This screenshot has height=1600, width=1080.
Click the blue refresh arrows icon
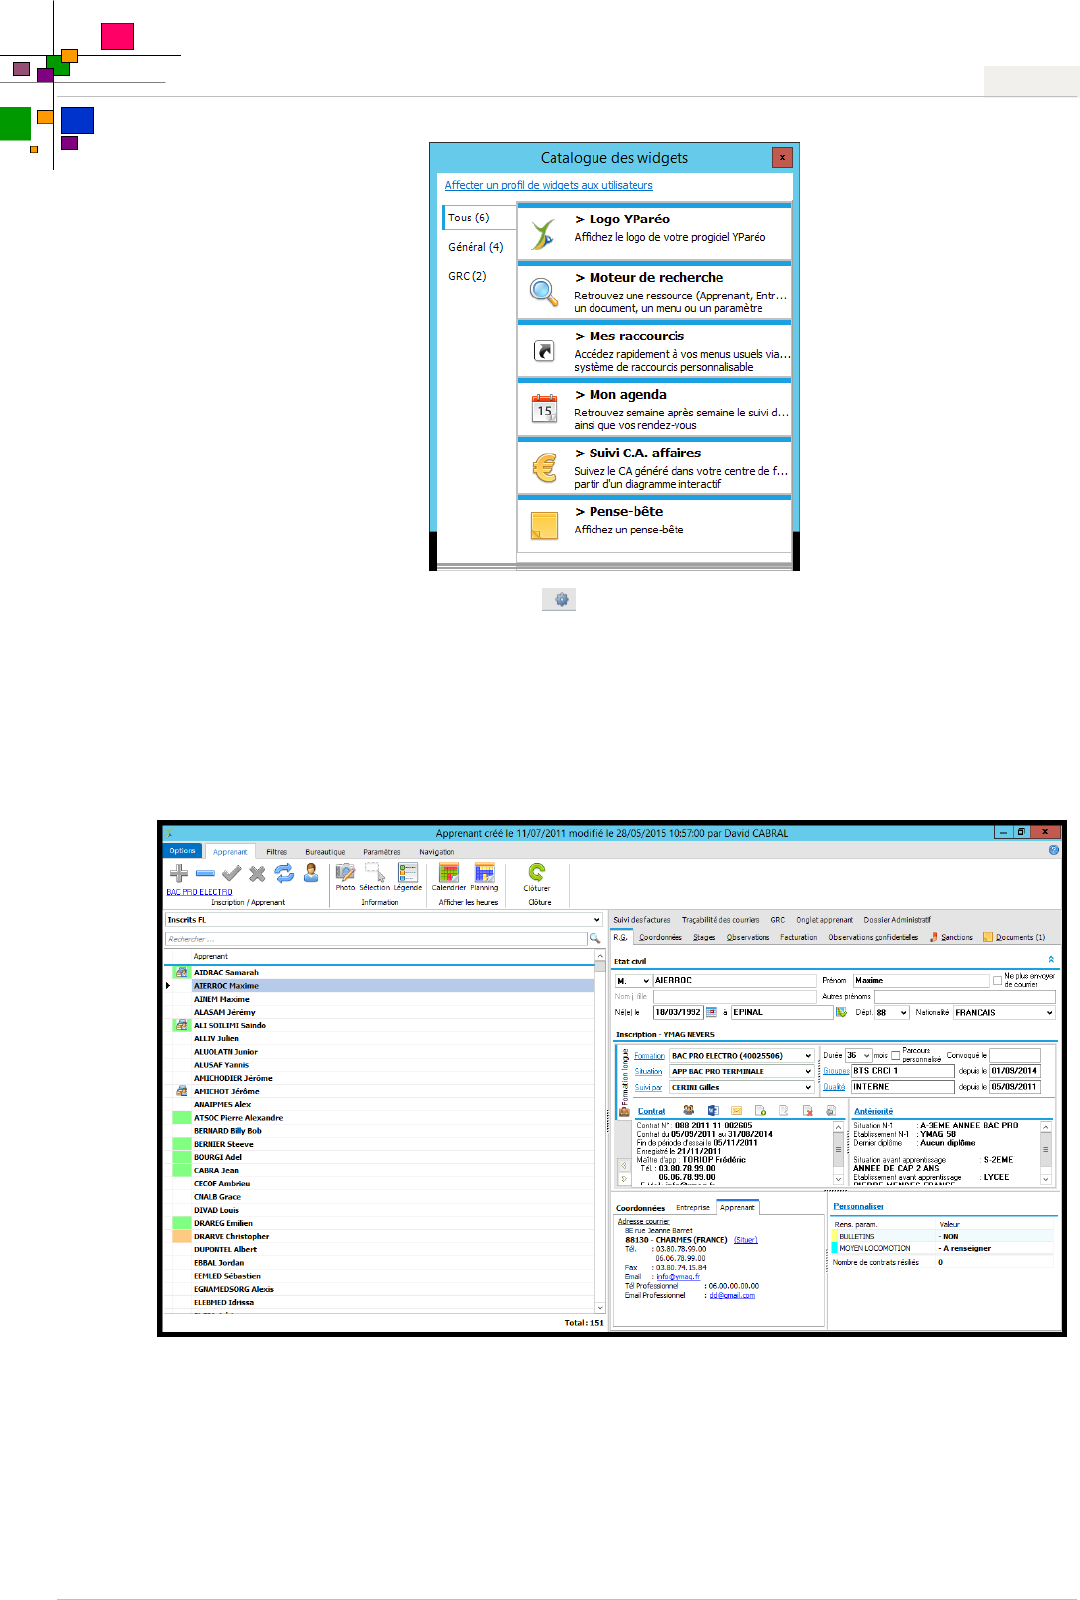click(x=284, y=873)
